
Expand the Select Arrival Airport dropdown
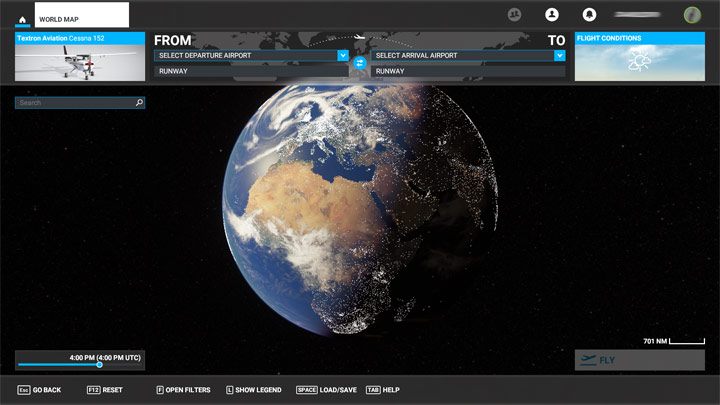pos(559,56)
